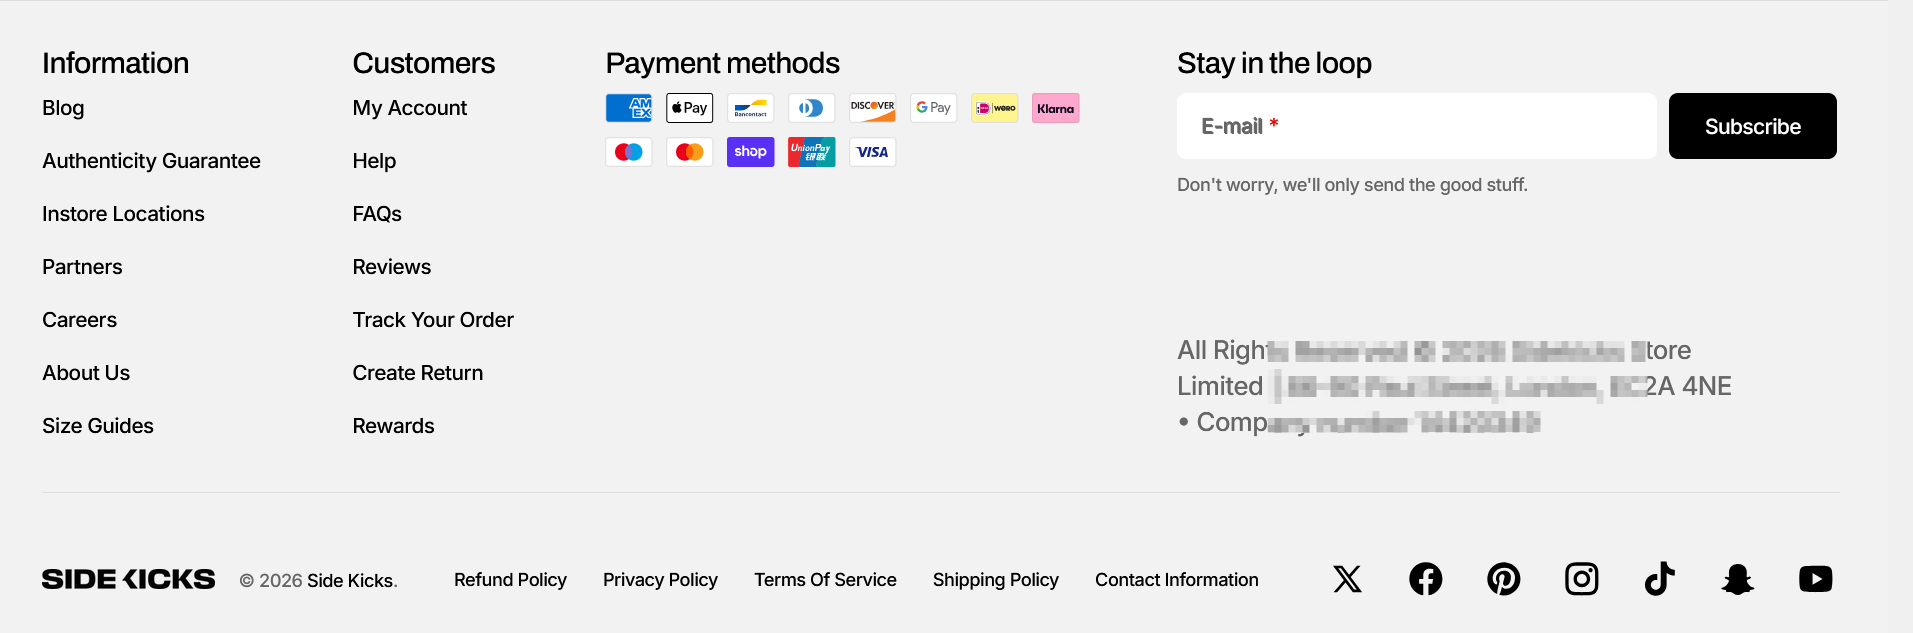Open the TikTok social icon
The width and height of the screenshot is (1913, 633).
coord(1659,579)
